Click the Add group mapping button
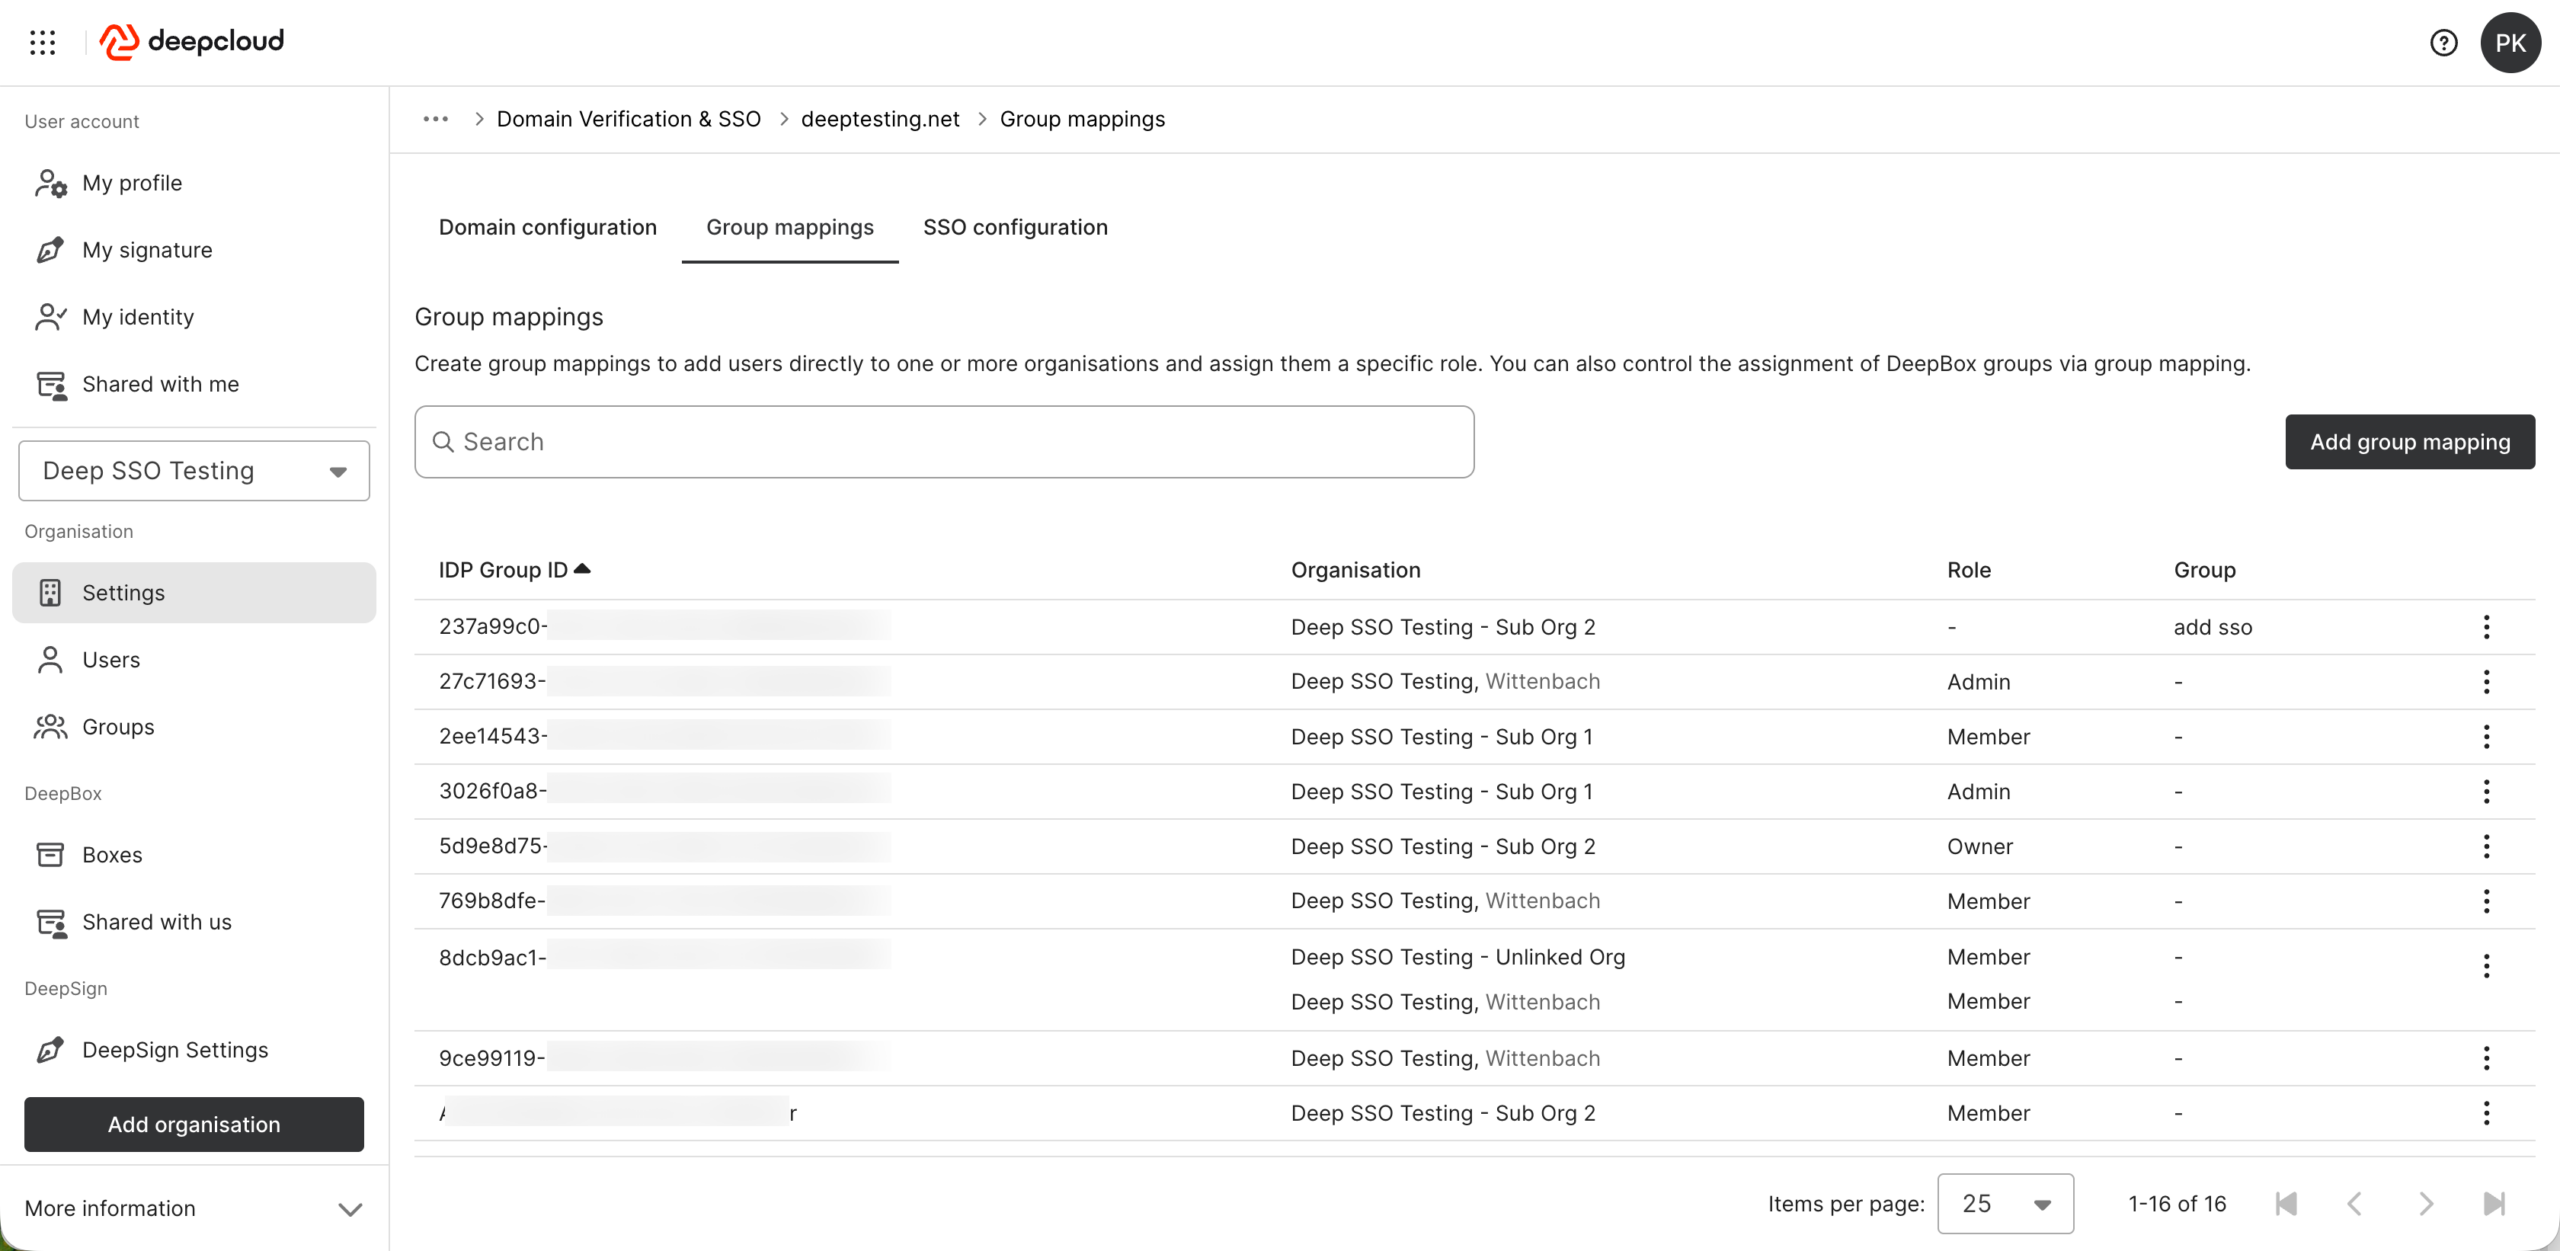The image size is (2560, 1251). point(2409,442)
